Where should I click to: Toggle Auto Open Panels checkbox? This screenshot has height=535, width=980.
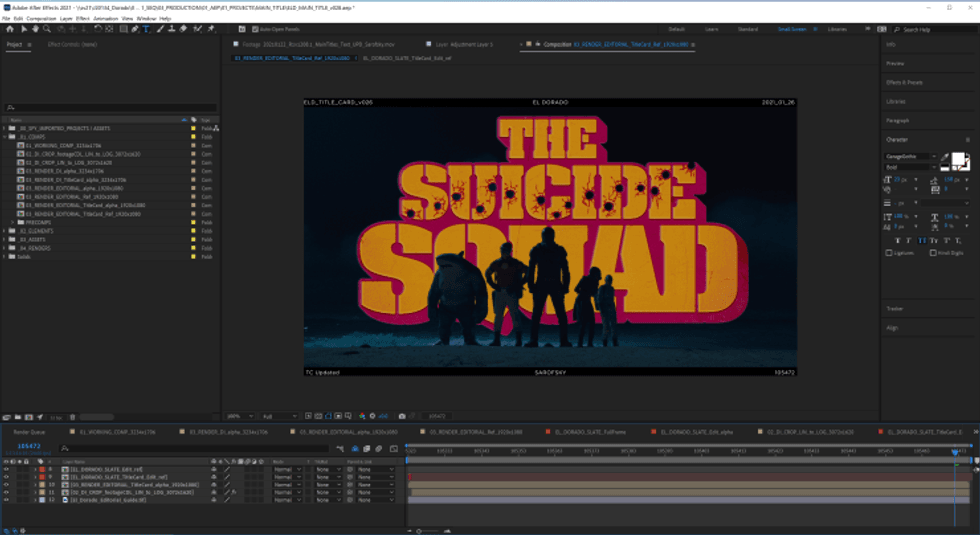(x=255, y=29)
